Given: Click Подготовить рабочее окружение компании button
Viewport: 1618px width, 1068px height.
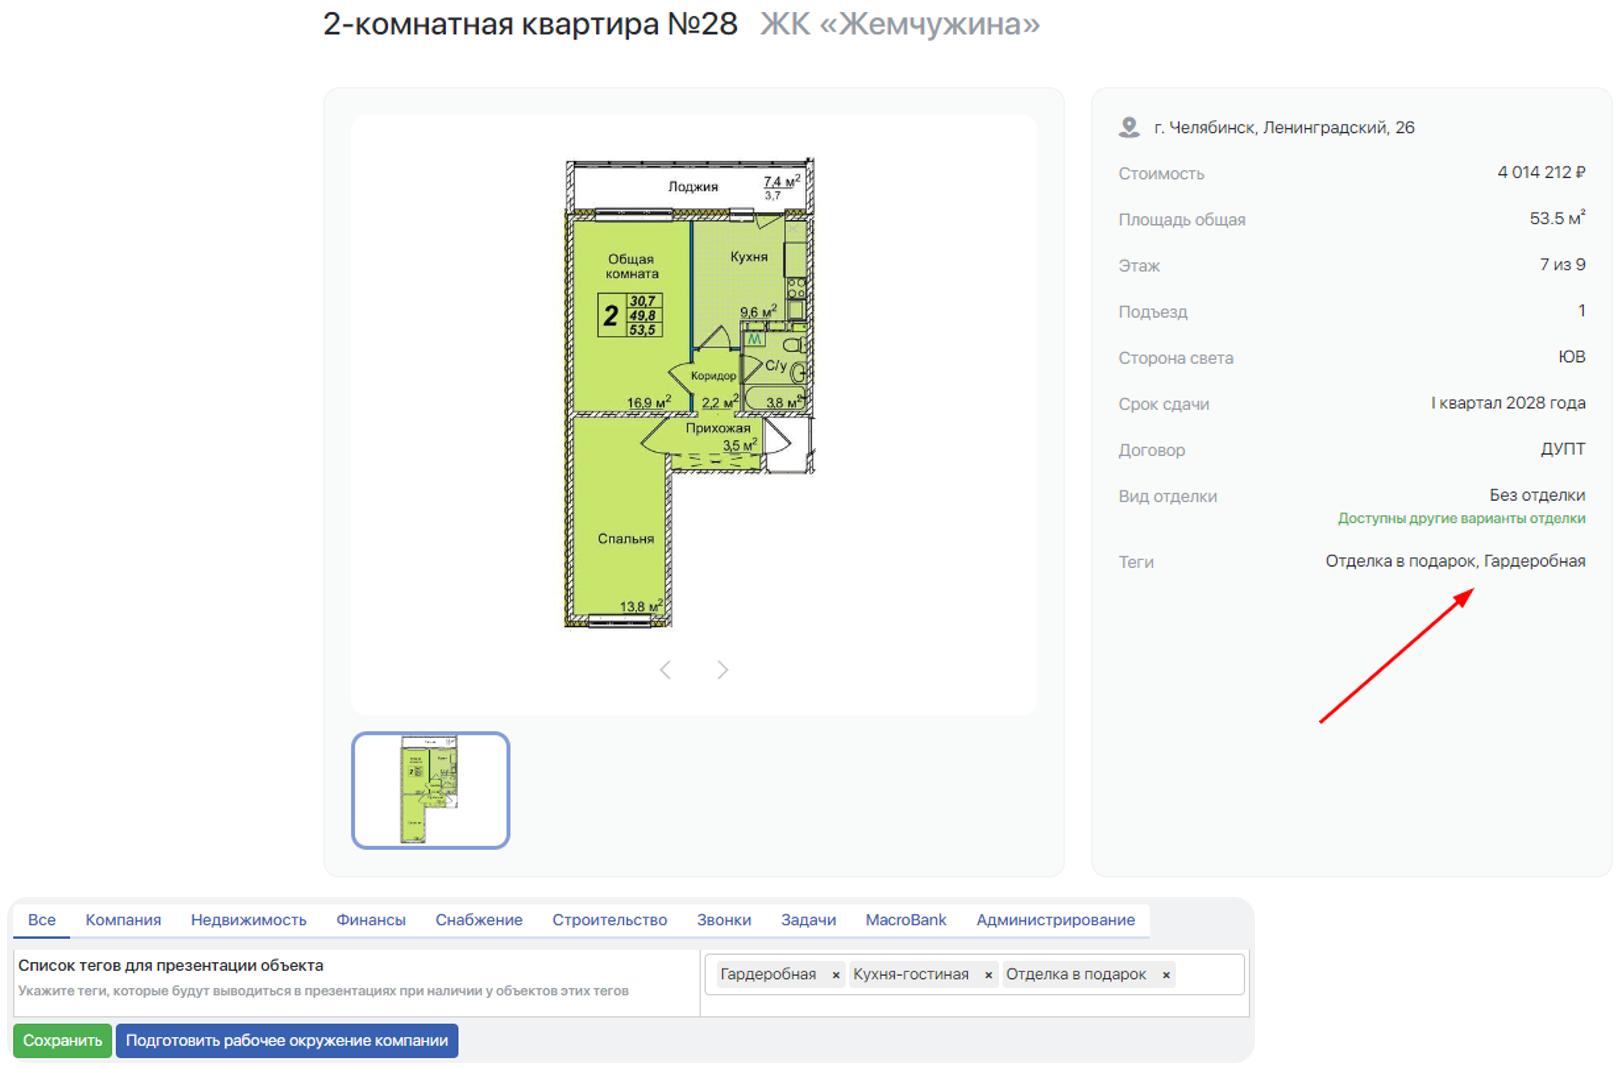Looking at the screenshot, I should 287,1041.
